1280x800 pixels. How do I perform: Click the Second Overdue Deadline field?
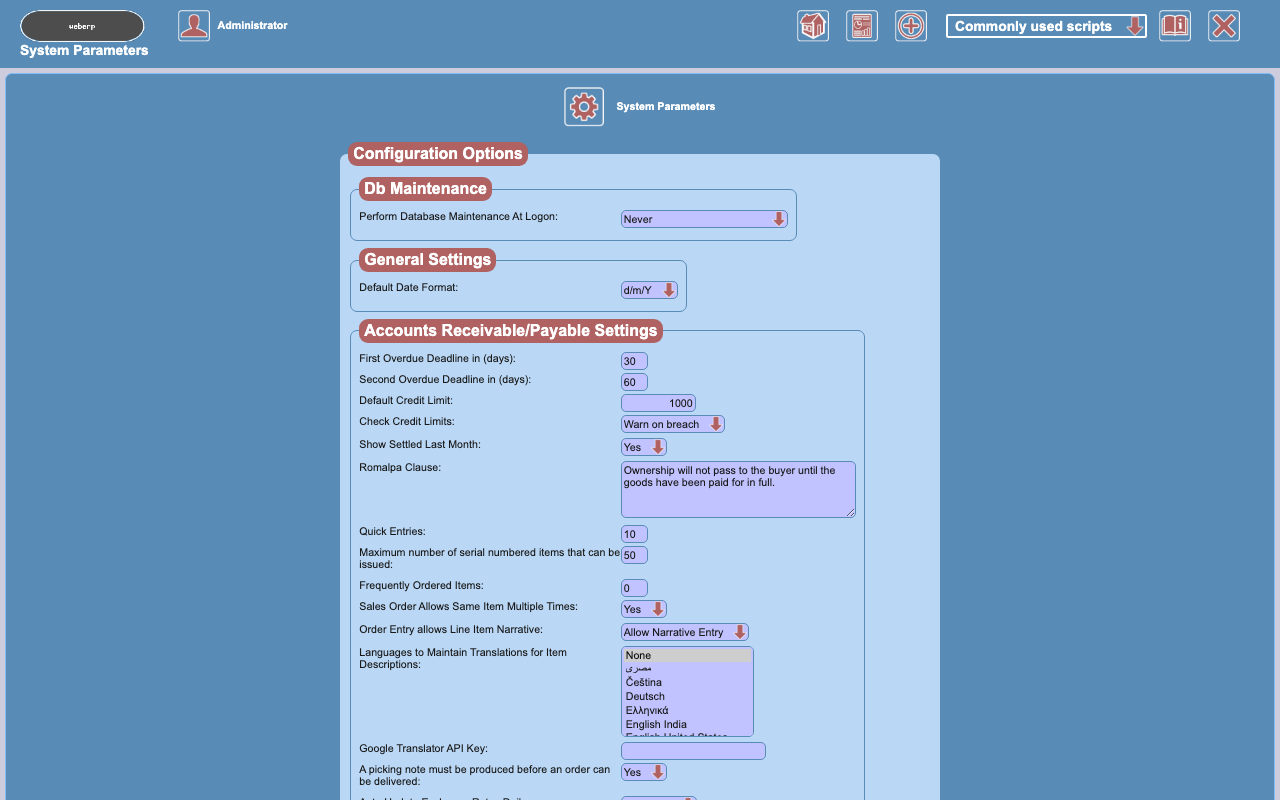coord(634,382)
